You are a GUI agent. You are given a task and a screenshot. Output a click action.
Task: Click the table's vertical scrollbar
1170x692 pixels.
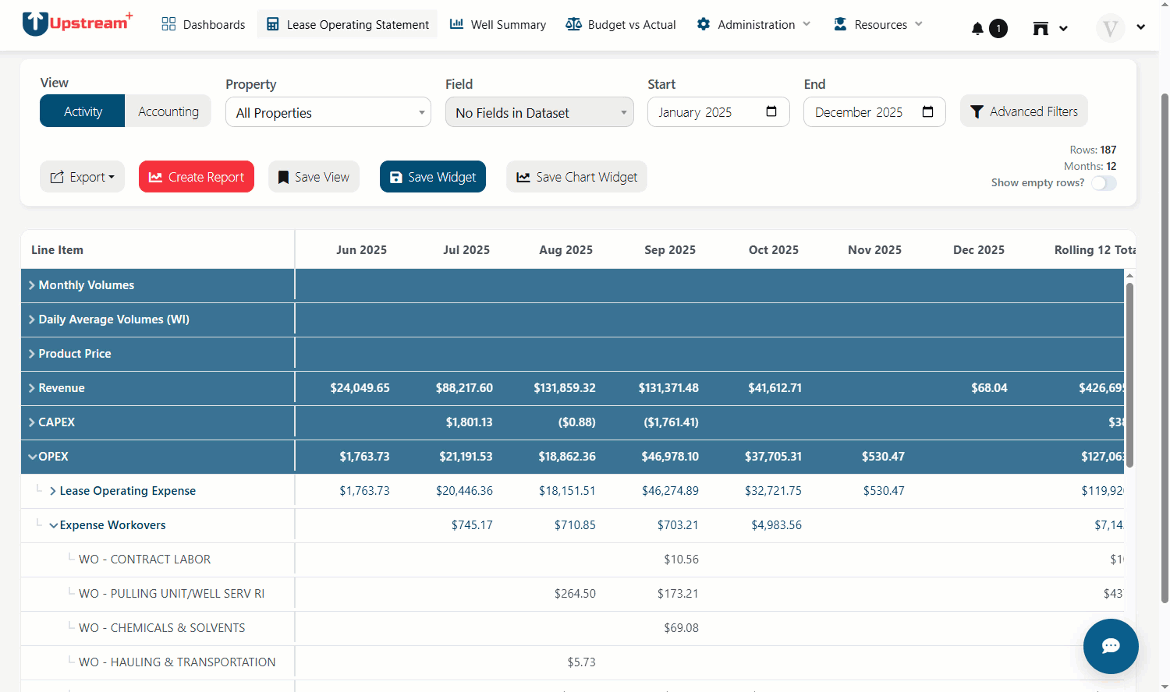coord(1130,375)
